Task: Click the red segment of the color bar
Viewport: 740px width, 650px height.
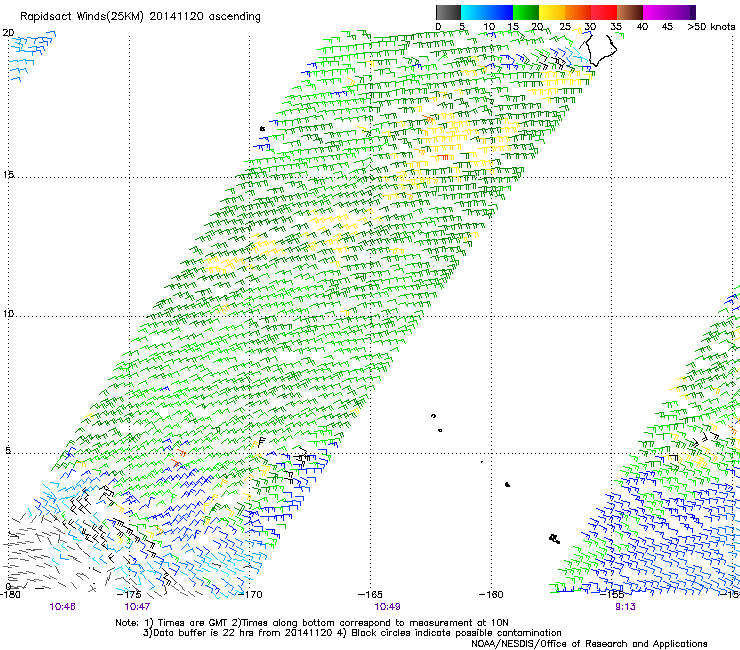Action: pyautogui.click(x=604, y=12)
